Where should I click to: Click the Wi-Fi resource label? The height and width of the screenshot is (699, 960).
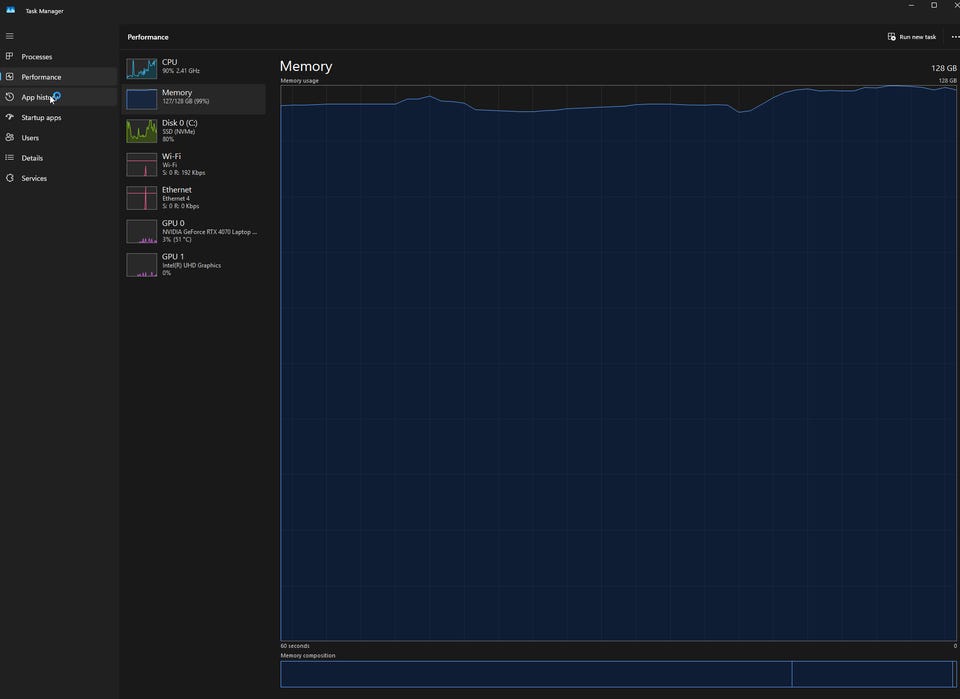click(x=171, y=157)
